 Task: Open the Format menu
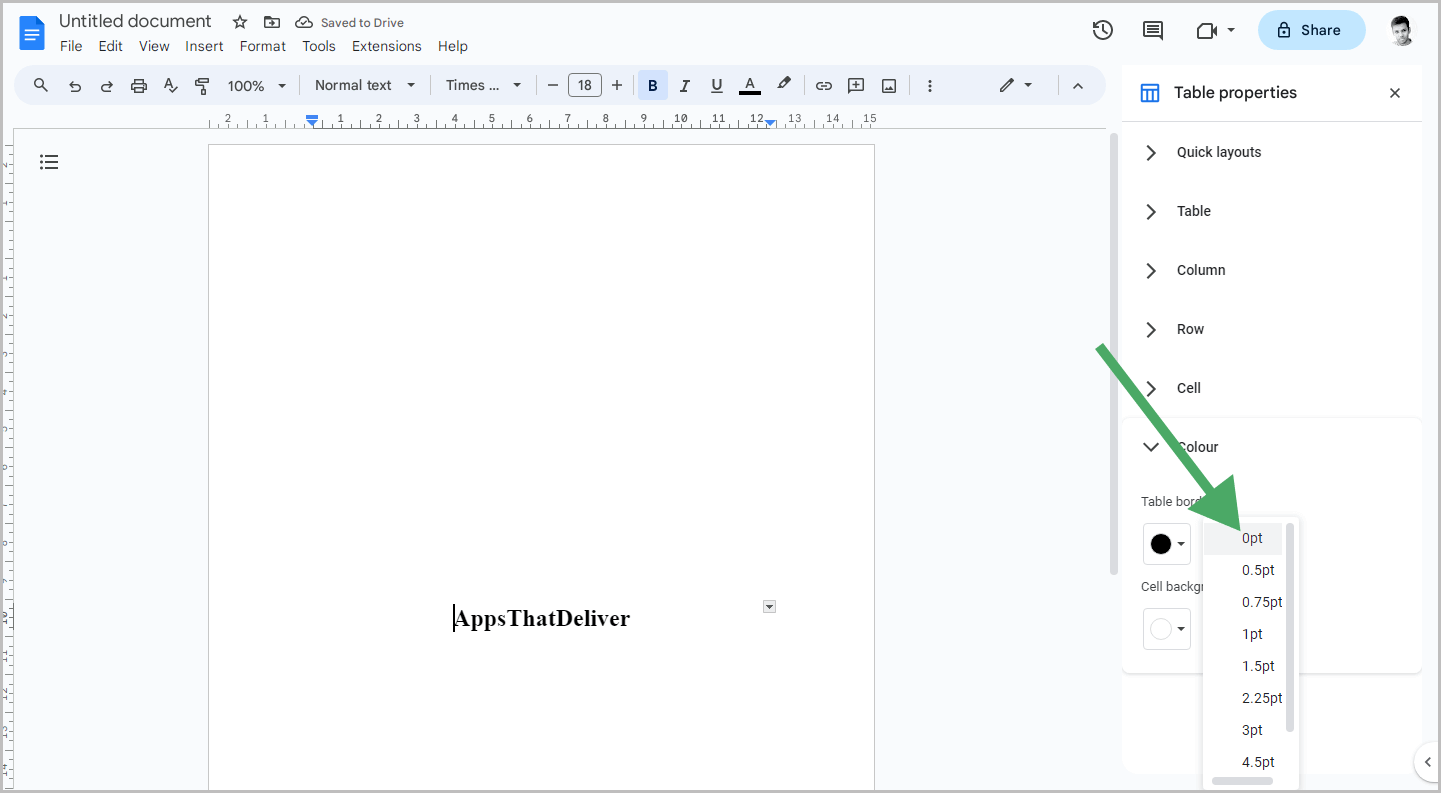[x=262, y=45]
